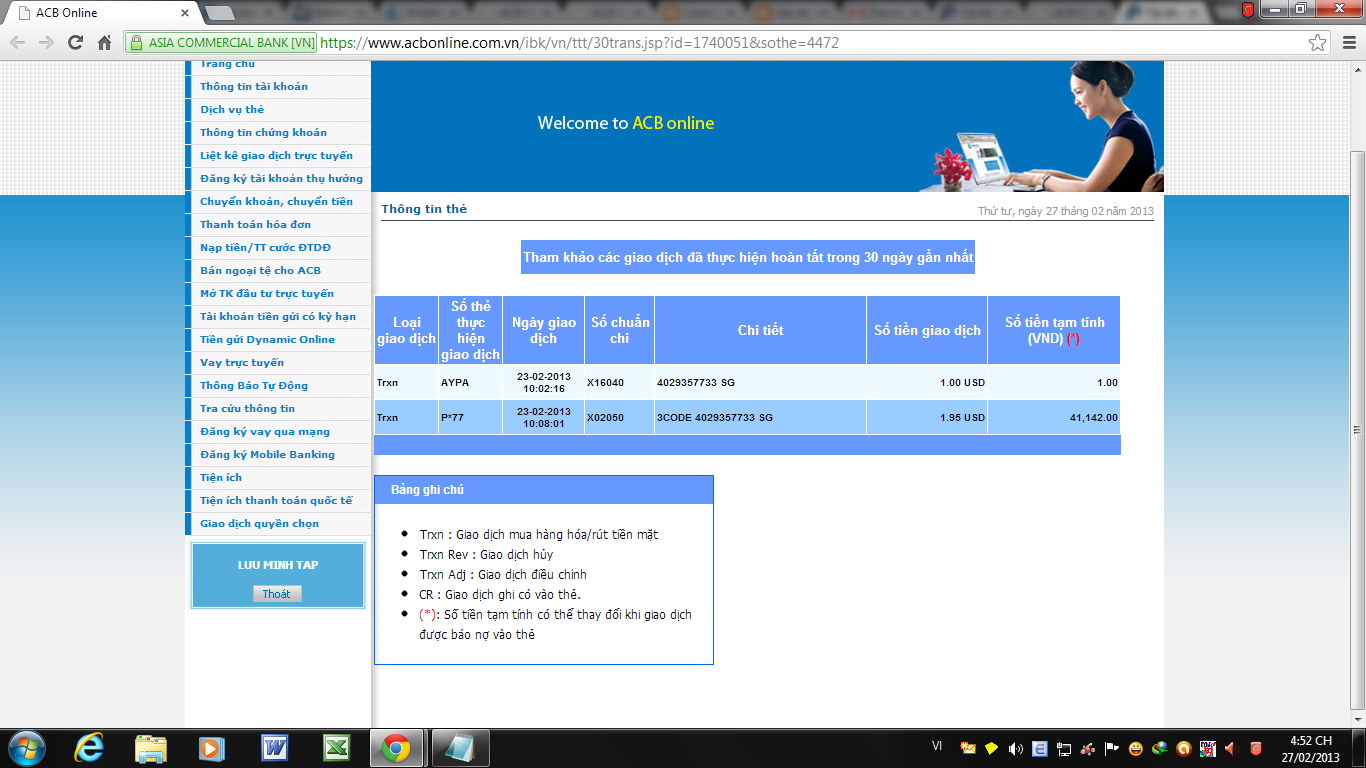Close the ACB Online tab
This screenshot has height=768, width=1366.
185,13
